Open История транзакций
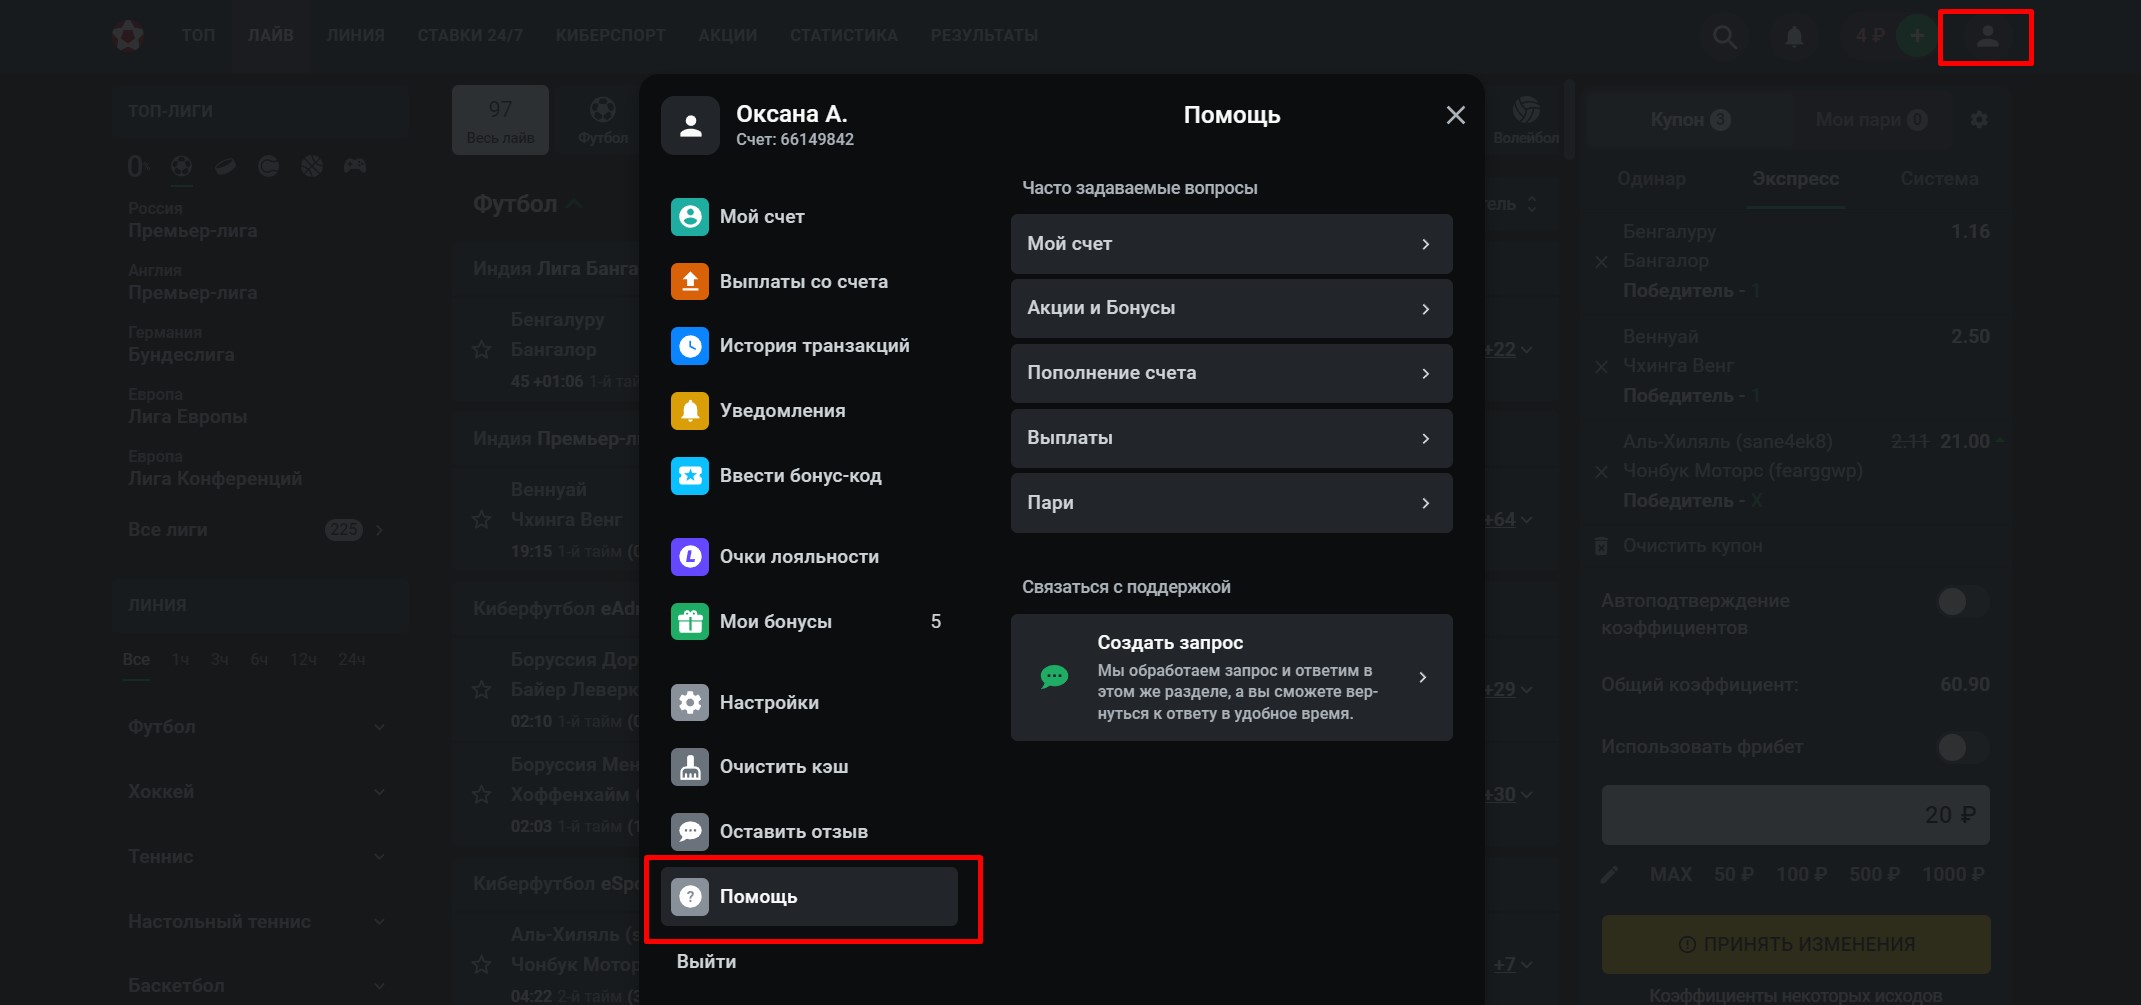This screenshot has height=1005, width=2141. coord(813,346)
